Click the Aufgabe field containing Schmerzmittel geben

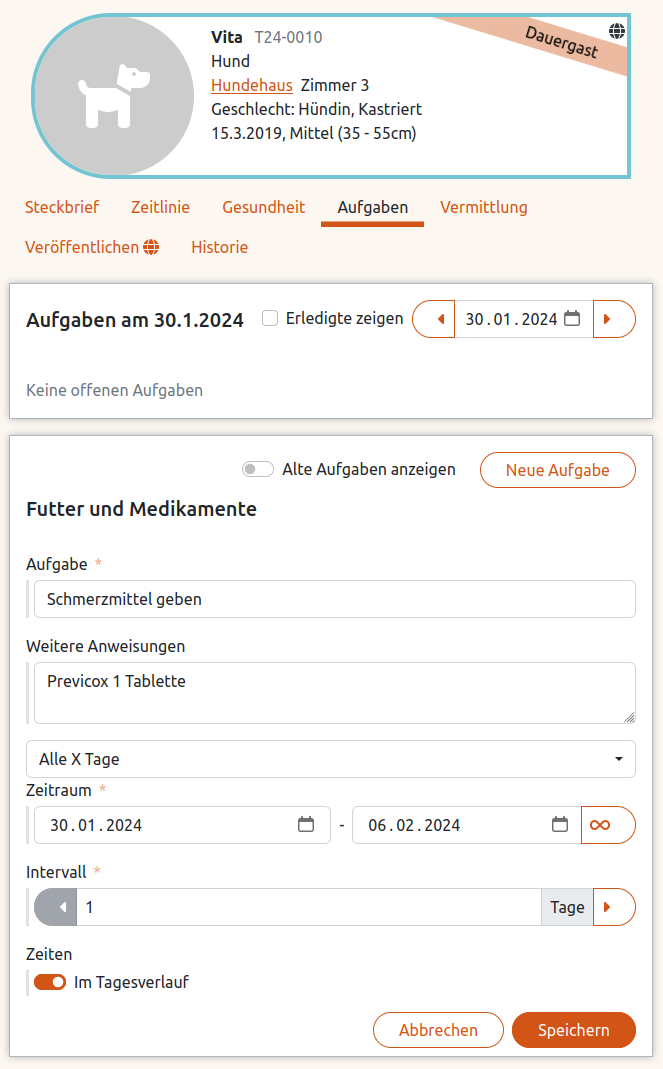pyautogui.click(x=330, y=598)
